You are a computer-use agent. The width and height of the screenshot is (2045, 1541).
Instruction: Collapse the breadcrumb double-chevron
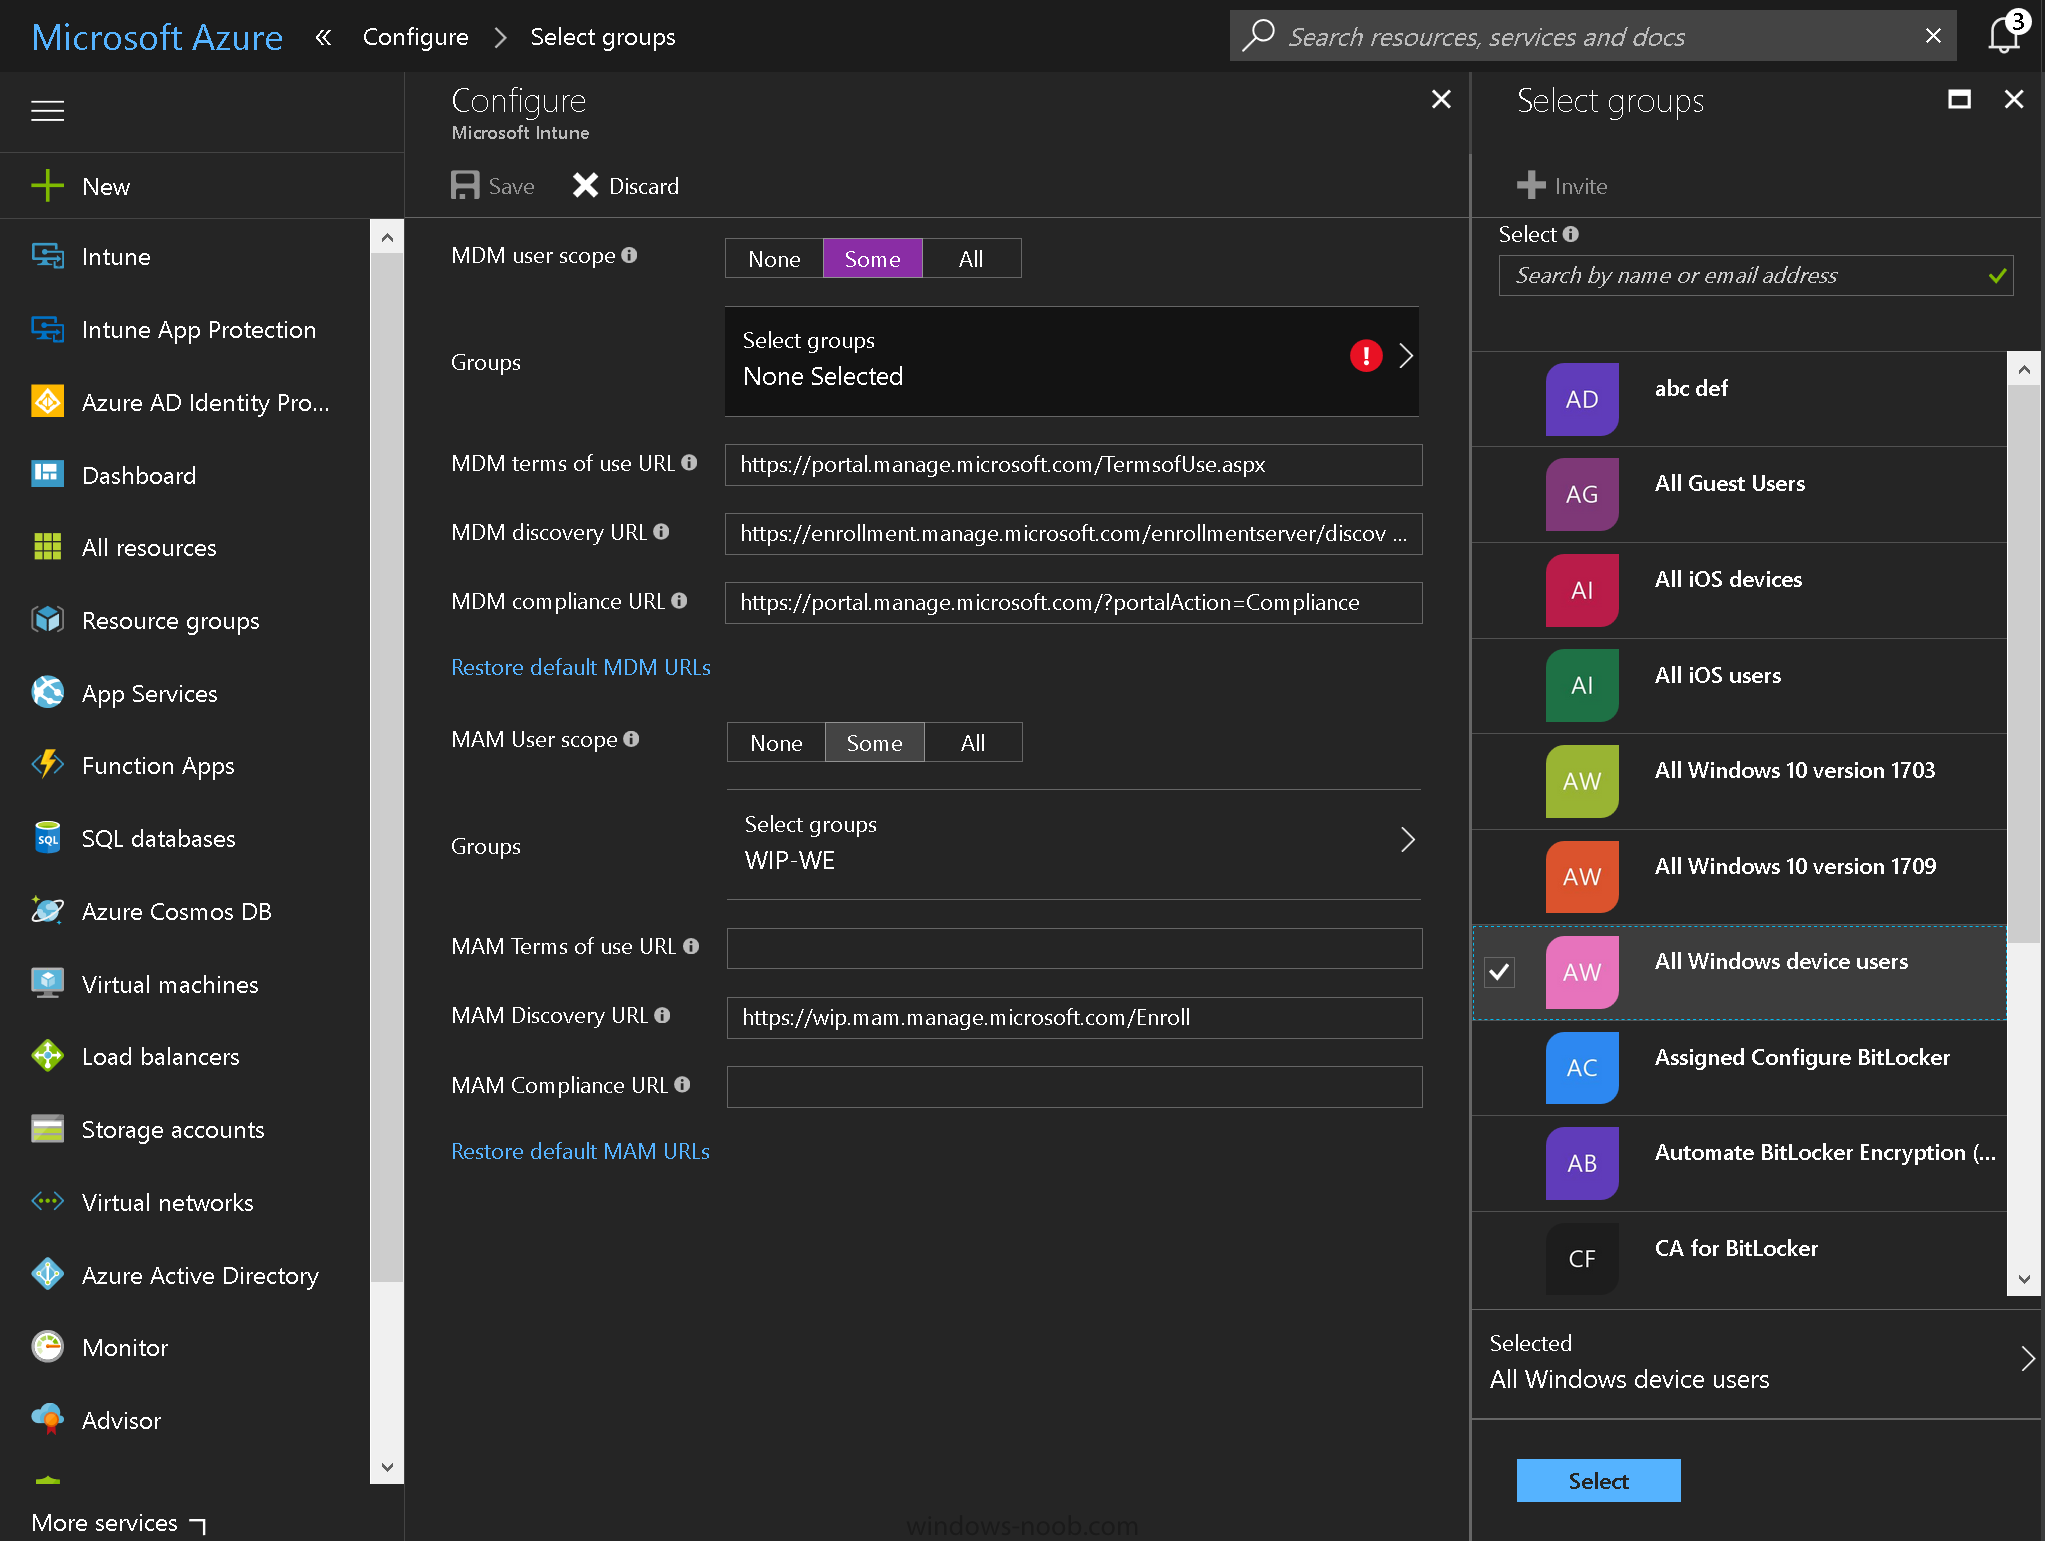click(323, 37)
